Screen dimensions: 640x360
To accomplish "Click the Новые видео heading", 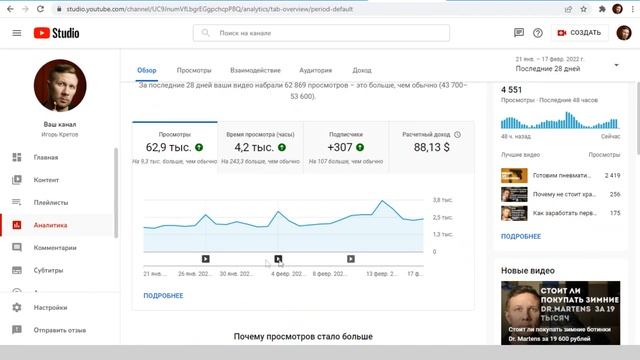I will pos(528,271).
